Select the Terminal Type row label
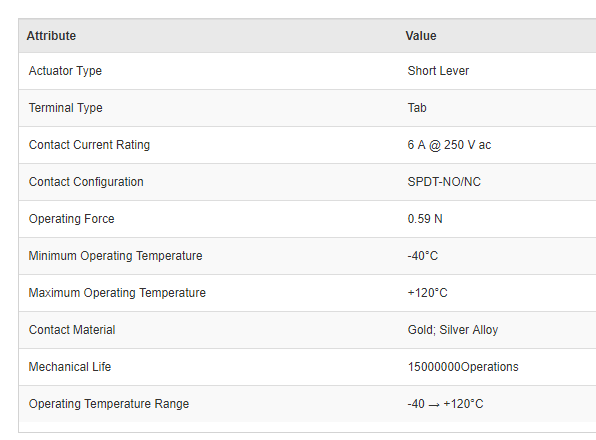The width and height of the screenshot is (596, 440). (x=66, y=108)
